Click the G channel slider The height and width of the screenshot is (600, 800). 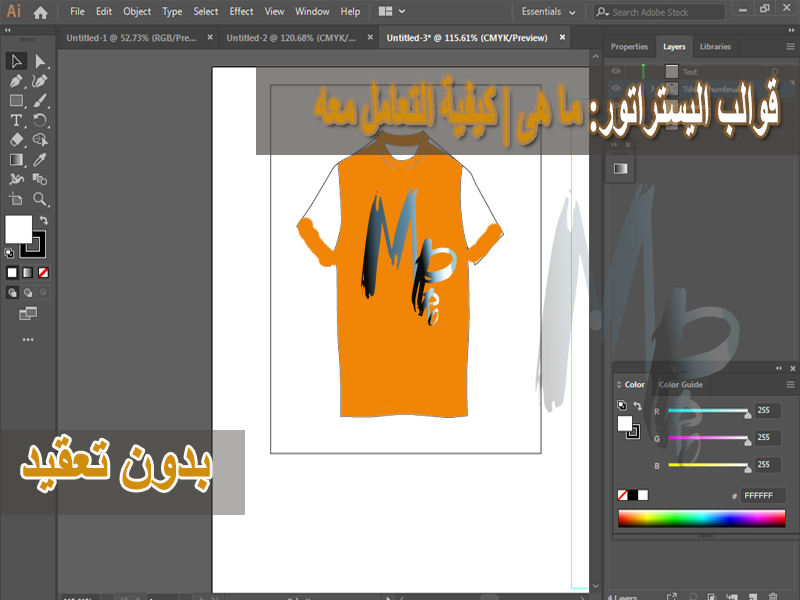click(x=708, y=438)
